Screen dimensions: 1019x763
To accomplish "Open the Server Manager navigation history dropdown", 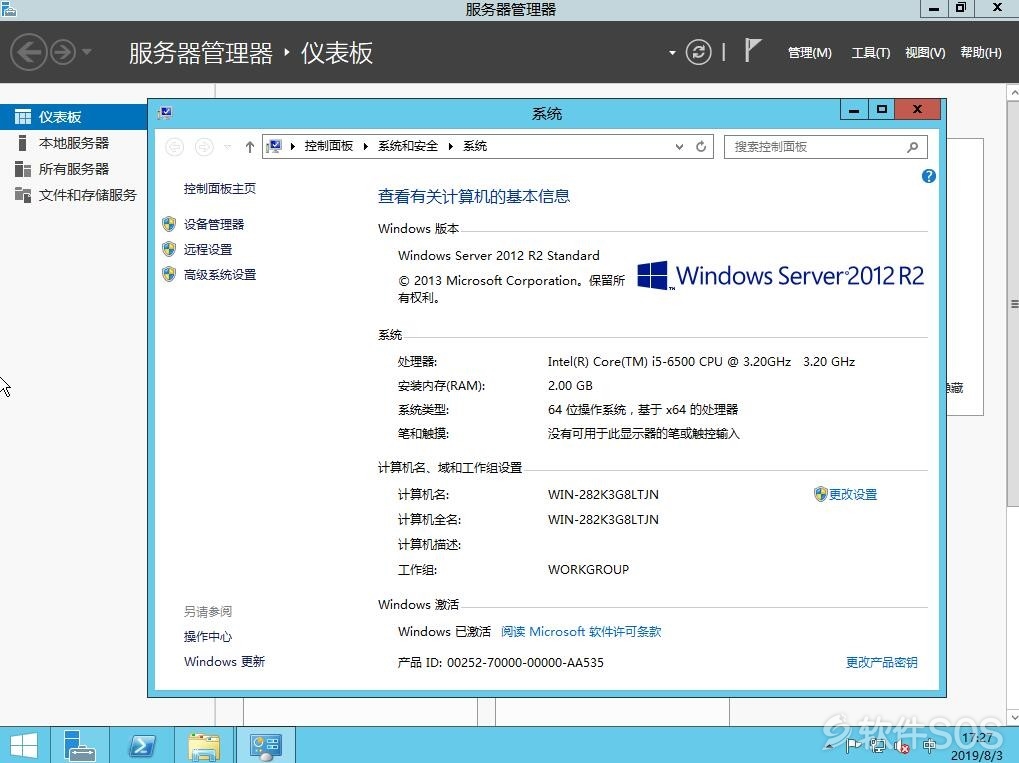I will [x=87, y=52].
